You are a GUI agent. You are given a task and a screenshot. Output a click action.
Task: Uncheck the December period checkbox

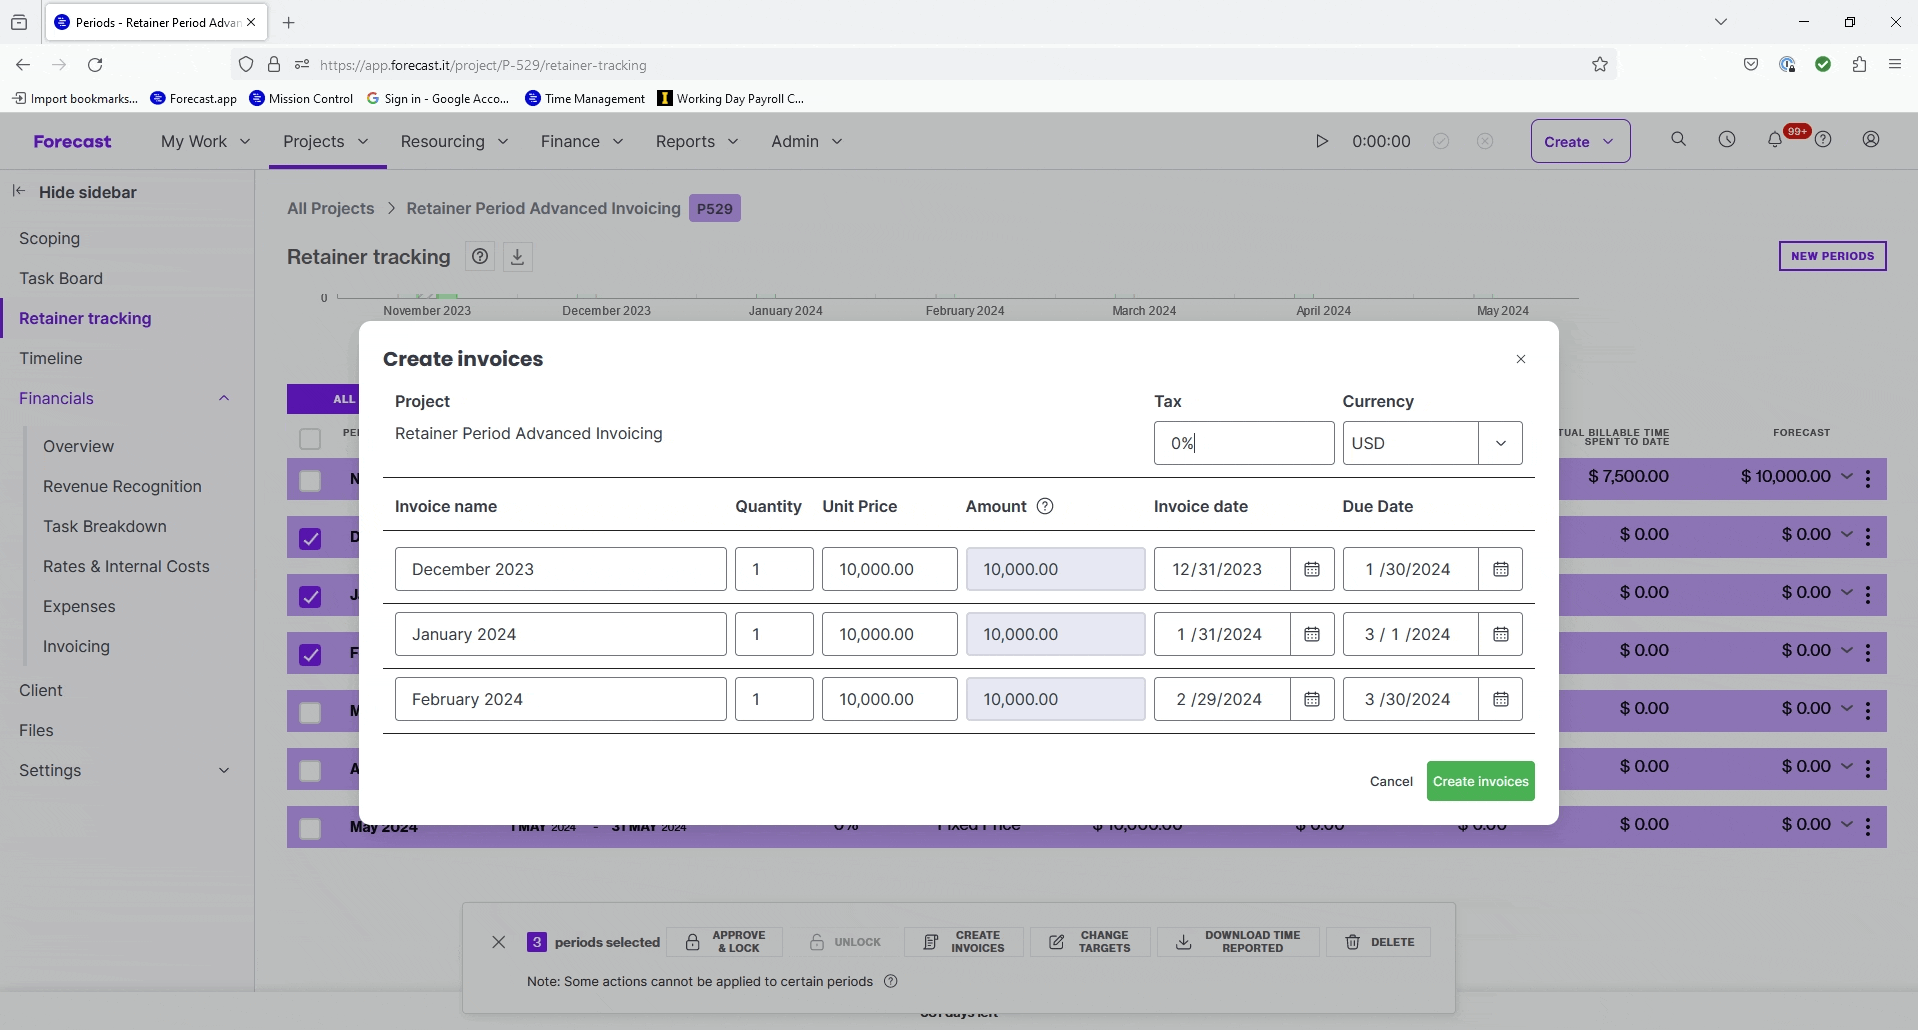(x=310, y=539)
